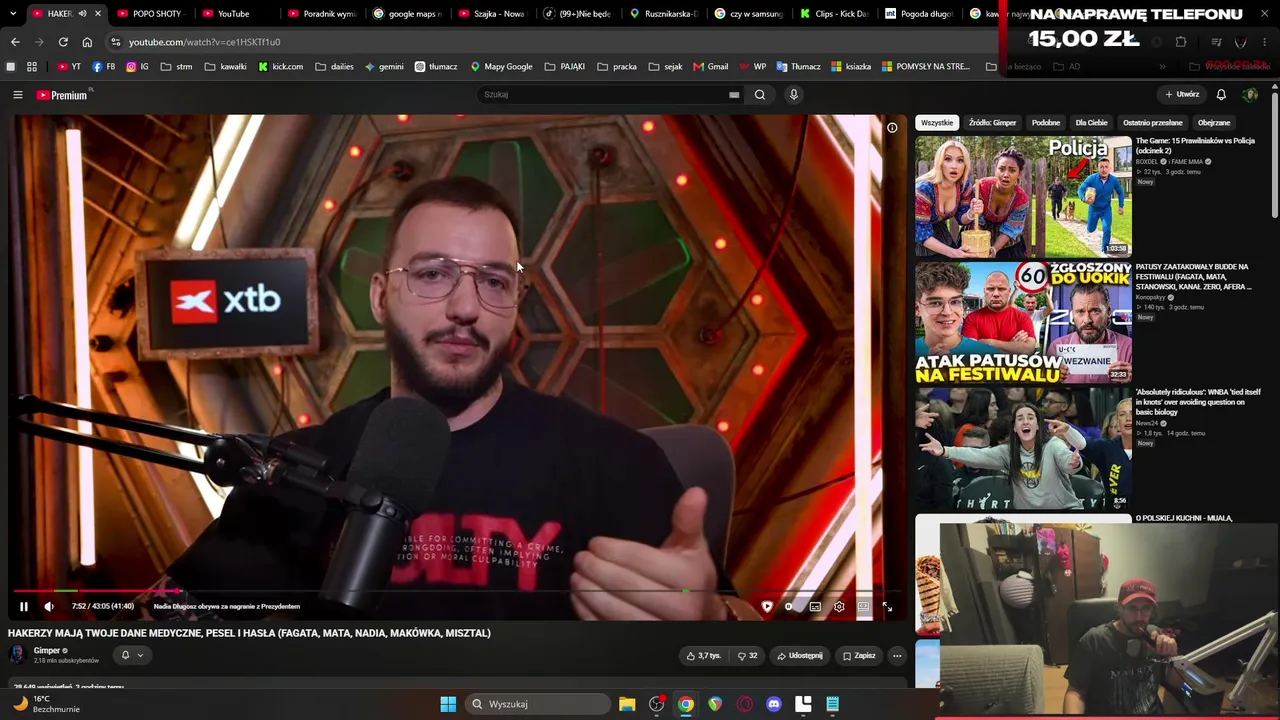Screen dimensions: 1280x720
Task: Switch to the Clips - Kick tab
Action: click(836, 14)
